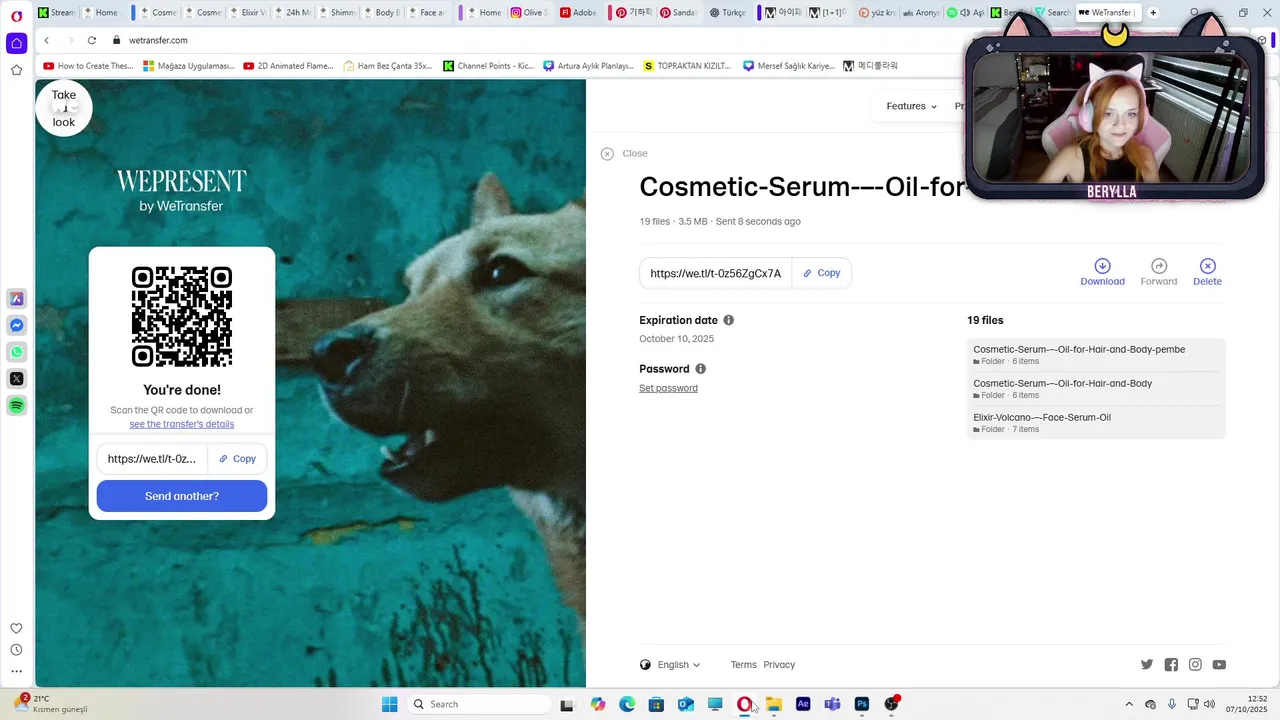Viewport: 1280px width, 720px height.
Task: Click the transfer URL field https://we.tl/t-0z56ZgCx7A
Action: coord(716,273)
